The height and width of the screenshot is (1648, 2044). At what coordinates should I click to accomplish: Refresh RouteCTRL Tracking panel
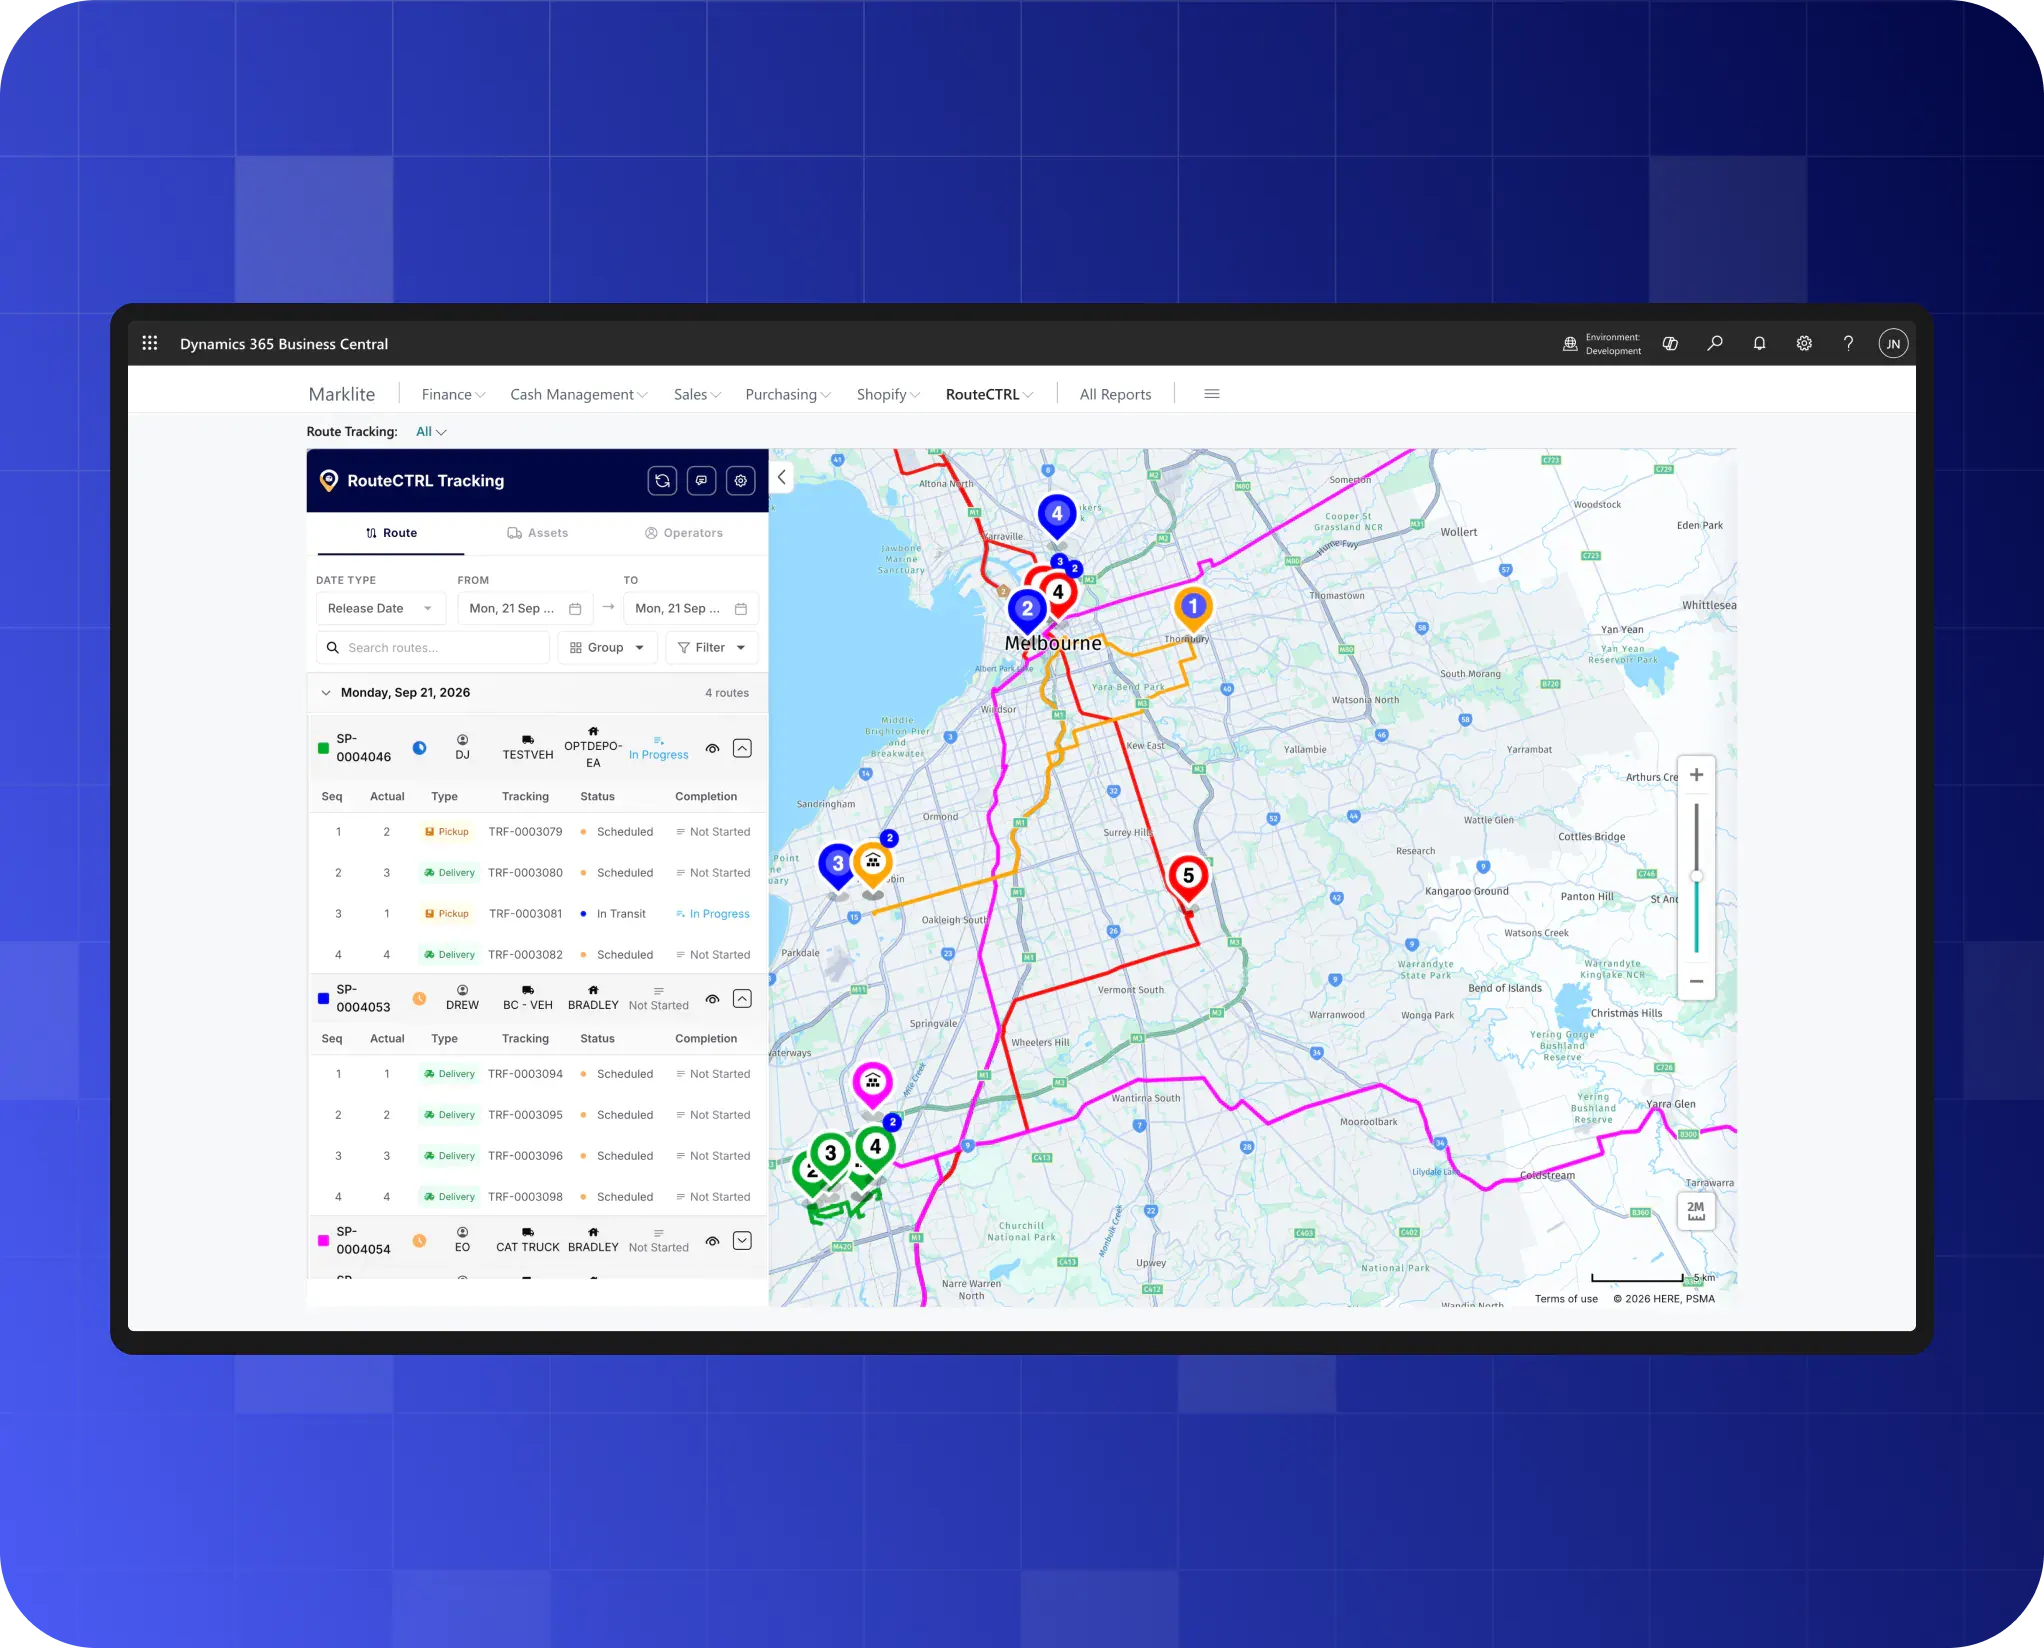662,481
